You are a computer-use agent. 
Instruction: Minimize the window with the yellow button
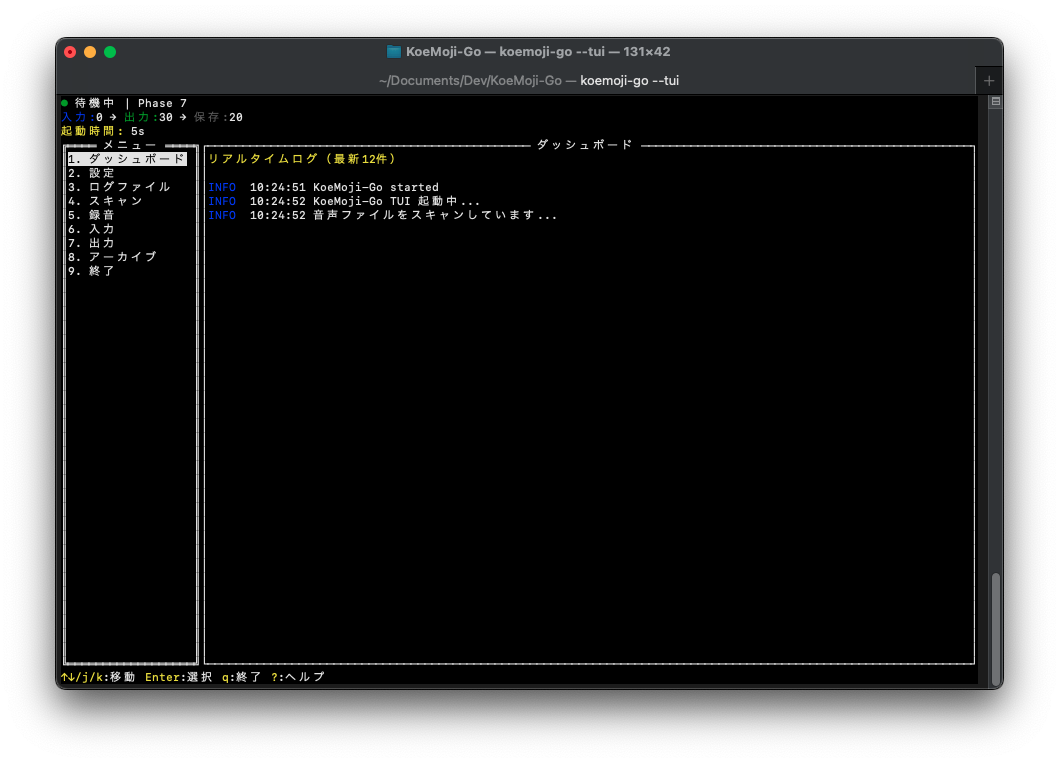point(90,52)
